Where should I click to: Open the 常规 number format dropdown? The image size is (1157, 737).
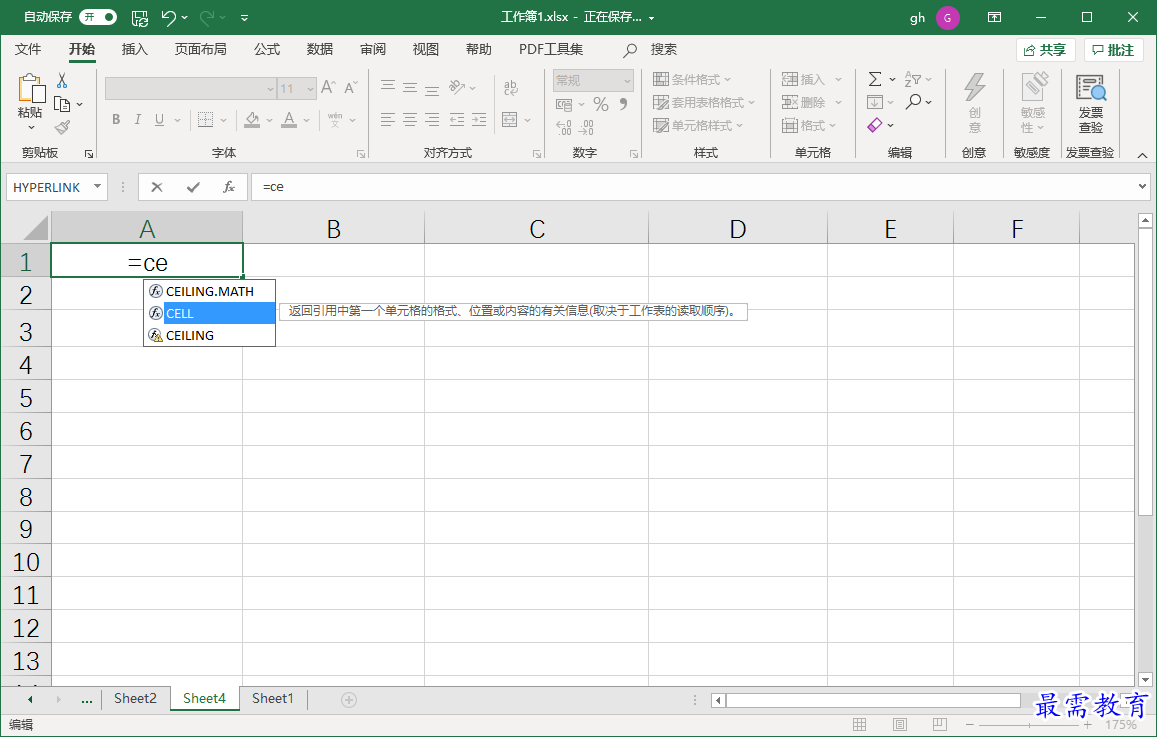[x=627, y=80]
